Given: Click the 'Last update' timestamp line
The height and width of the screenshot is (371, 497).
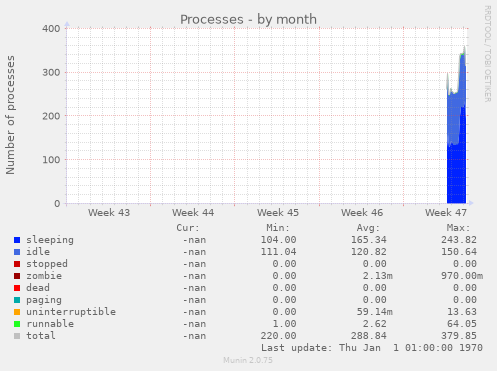Looking at the screenshot, I should [372, 348].
